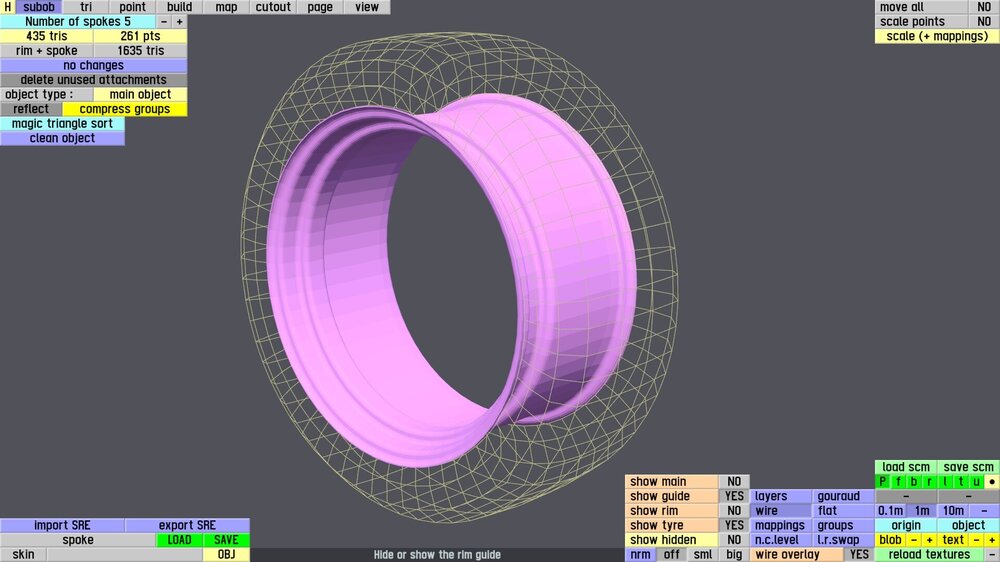Change object type main object value
Screen dimensions: 1000x562
[x=140, y=94]
